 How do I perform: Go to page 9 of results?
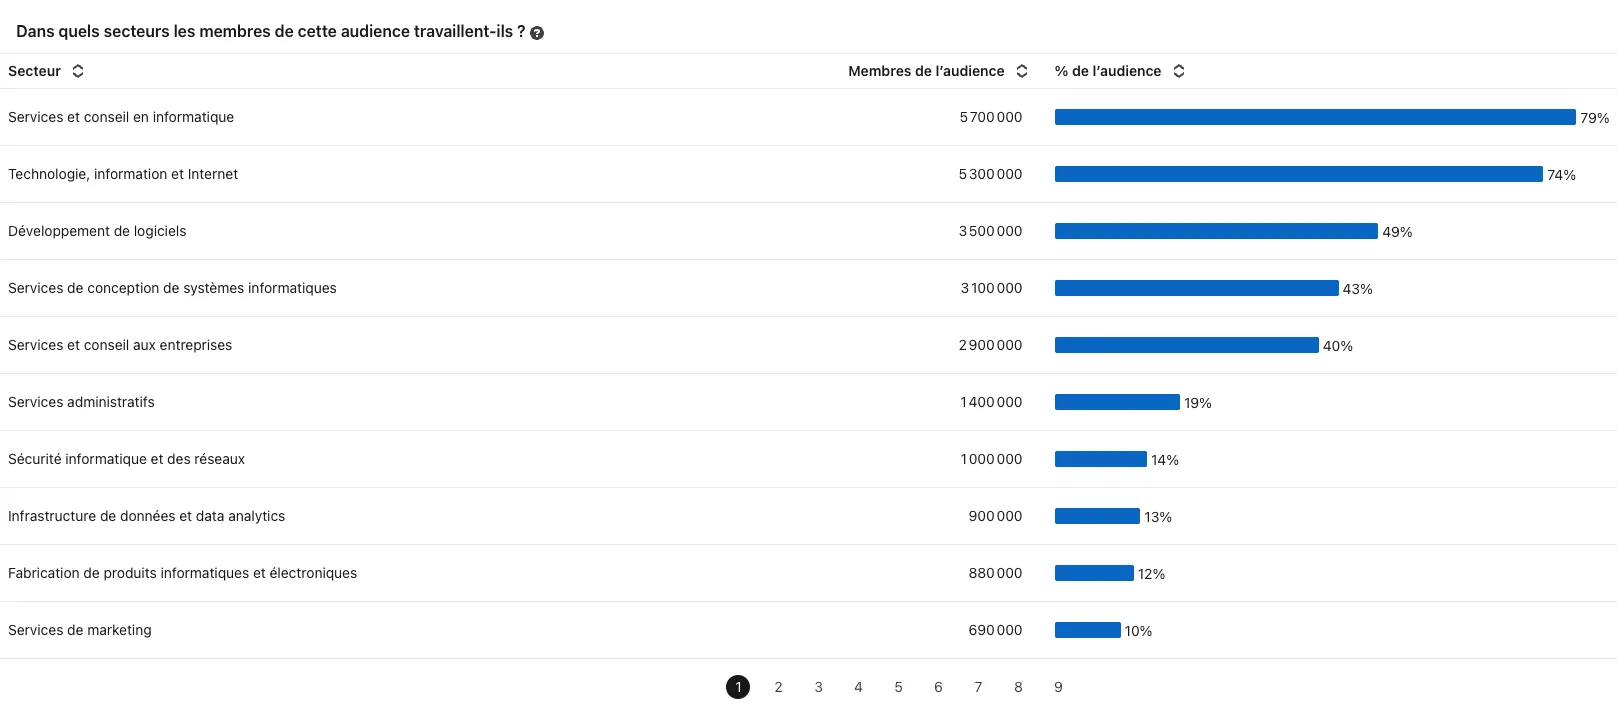coord(1058,687)
